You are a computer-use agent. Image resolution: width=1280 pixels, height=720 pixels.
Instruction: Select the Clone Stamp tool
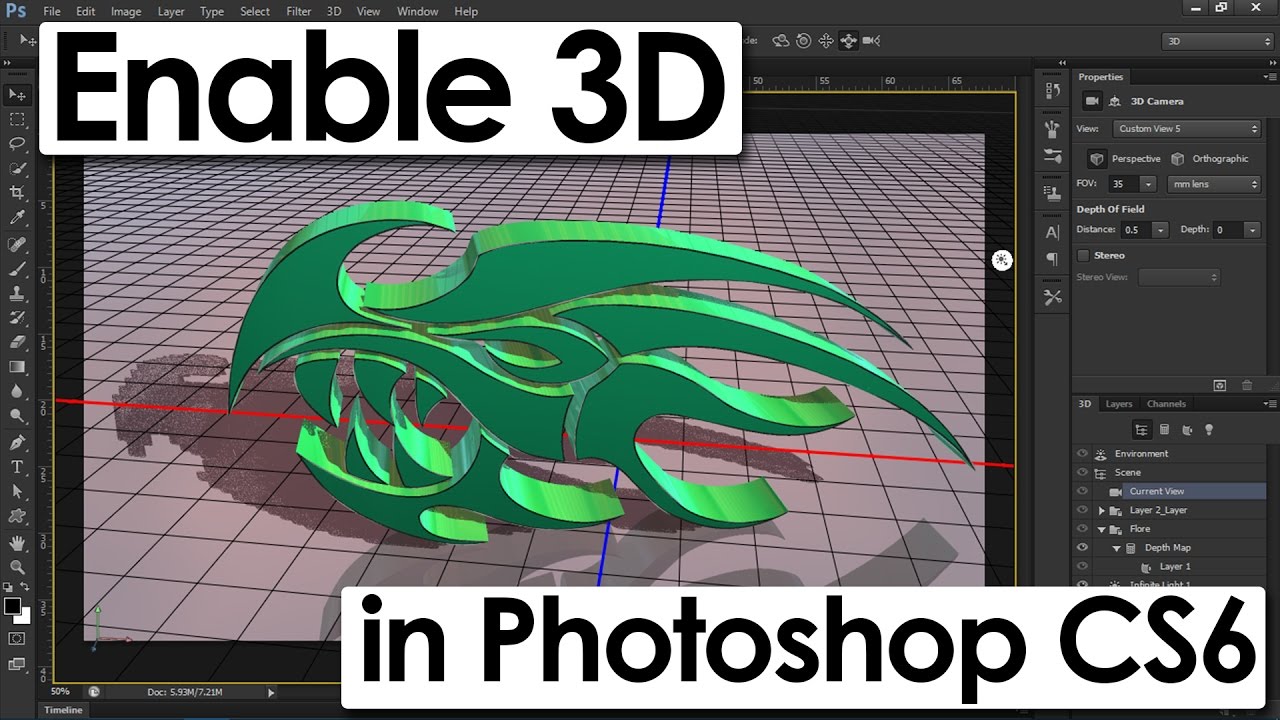point(17,294)
